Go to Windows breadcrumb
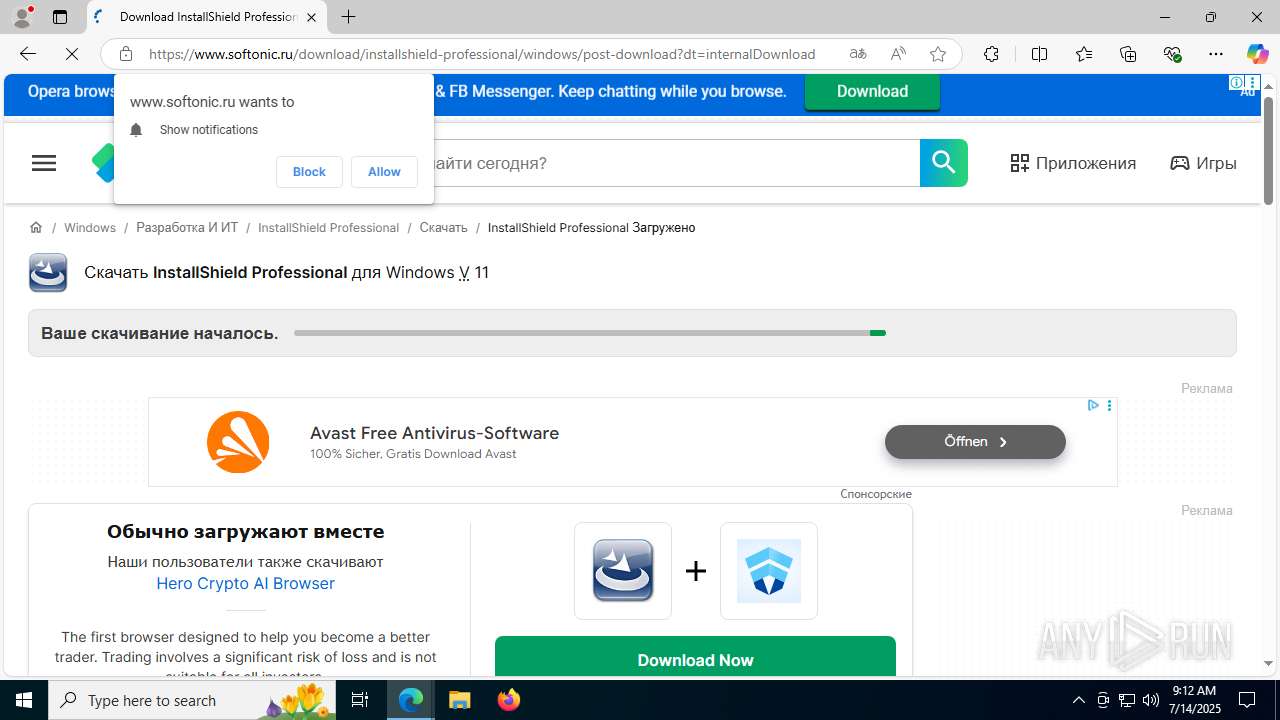The height and width of the screenshot is (720, 1280). point(90,228)
